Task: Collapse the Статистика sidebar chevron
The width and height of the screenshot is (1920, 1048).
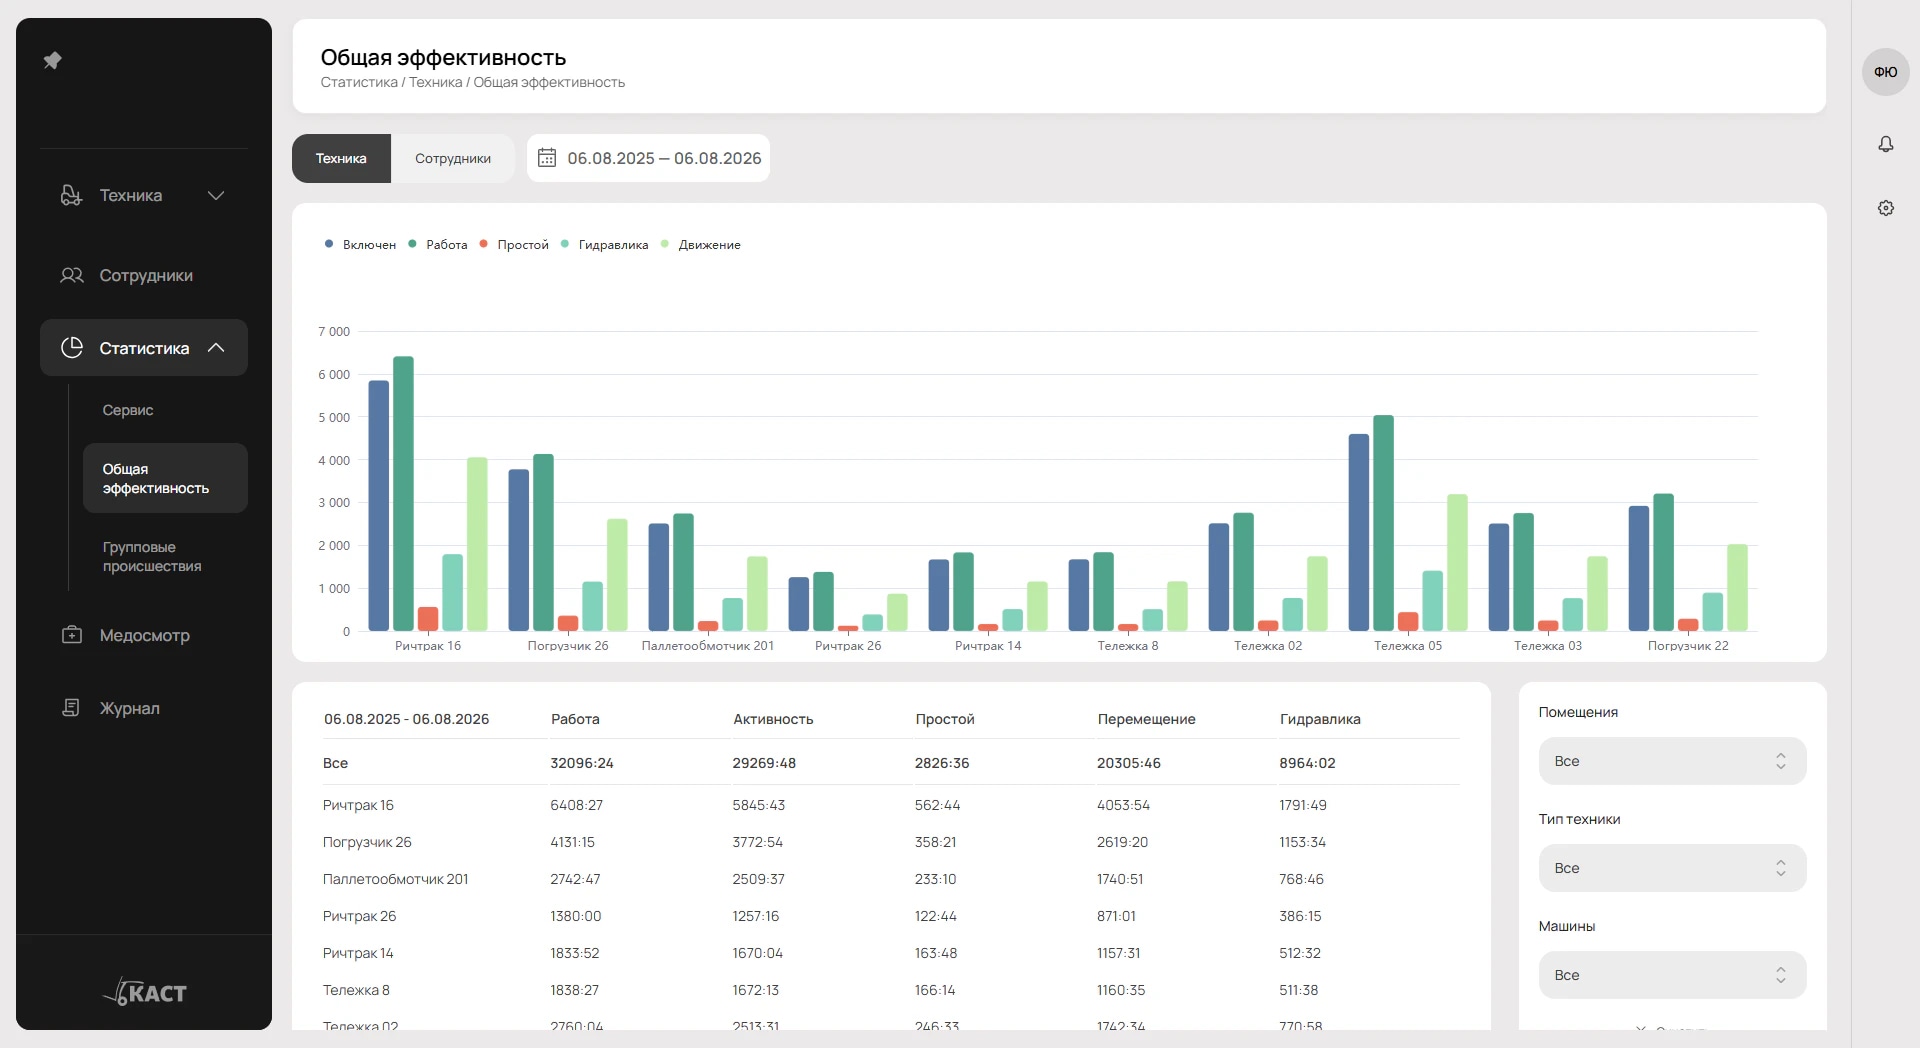Action: (x=216, y=348)
